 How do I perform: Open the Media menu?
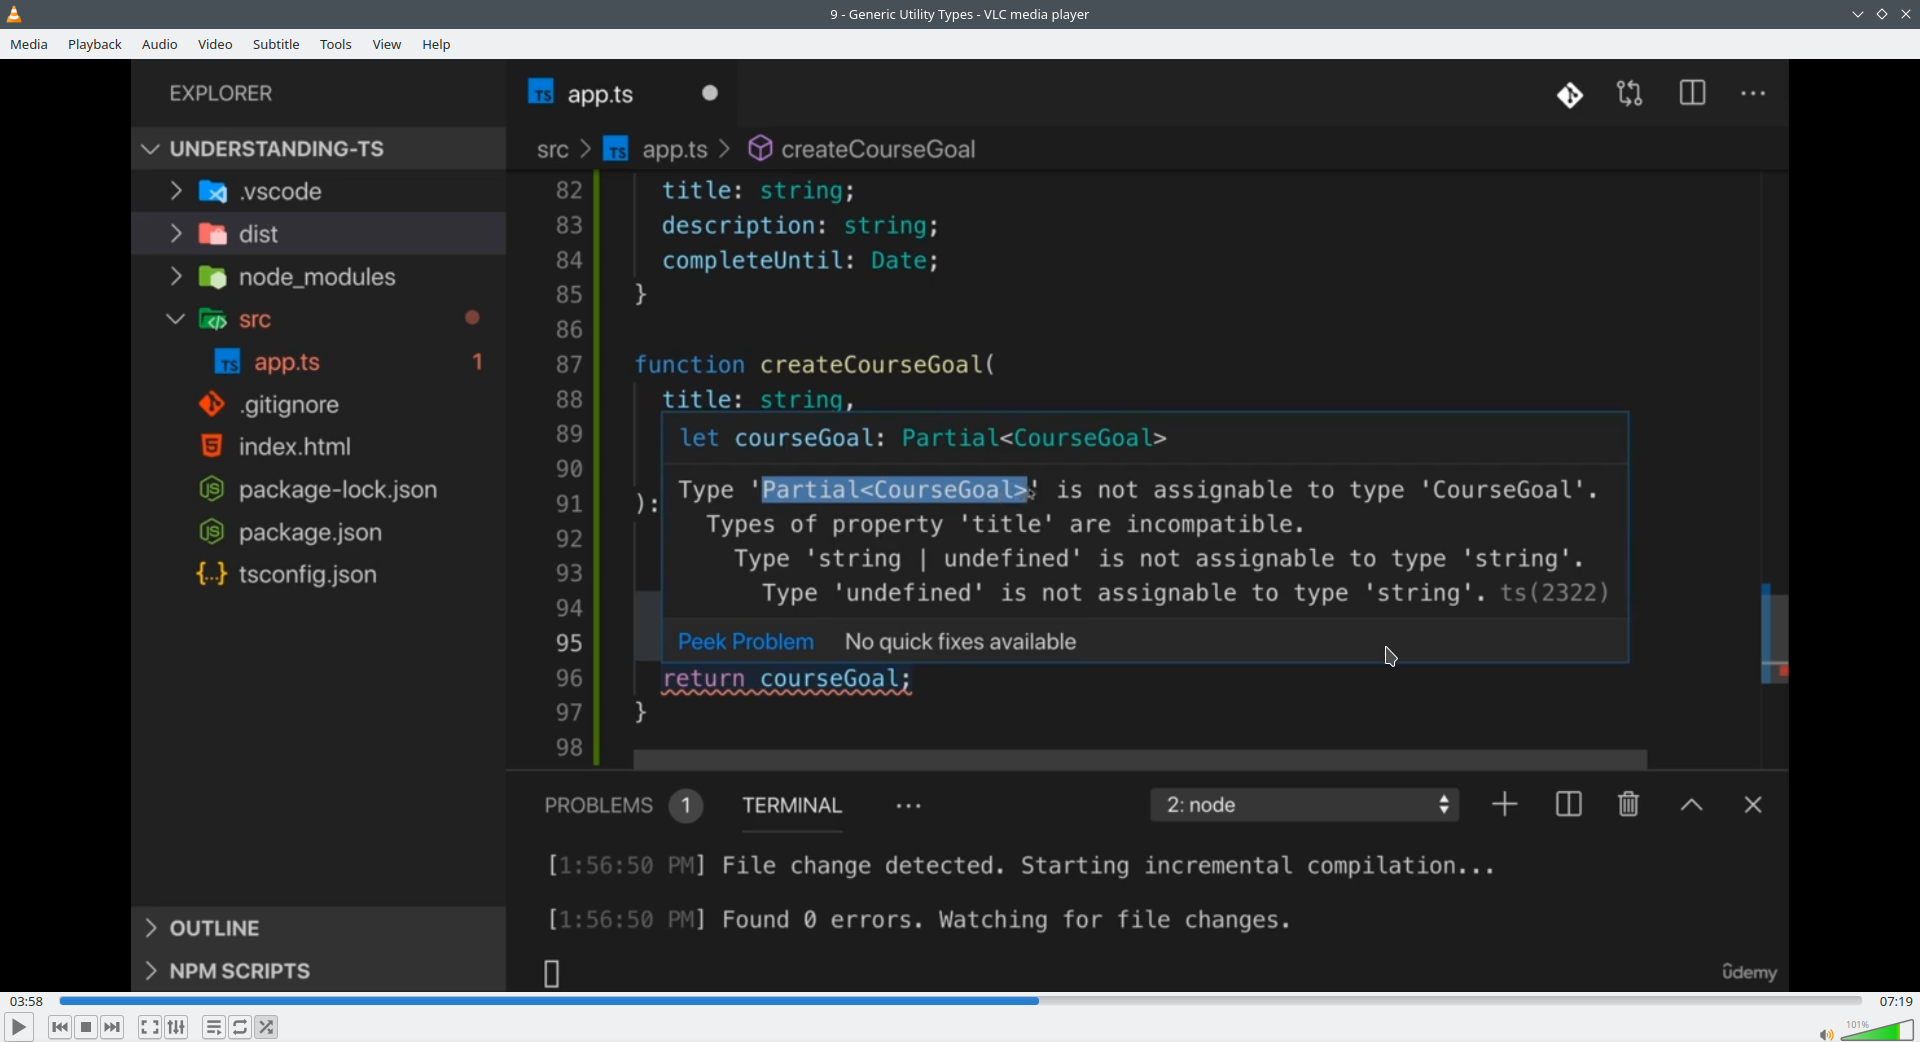click(29, 45)
